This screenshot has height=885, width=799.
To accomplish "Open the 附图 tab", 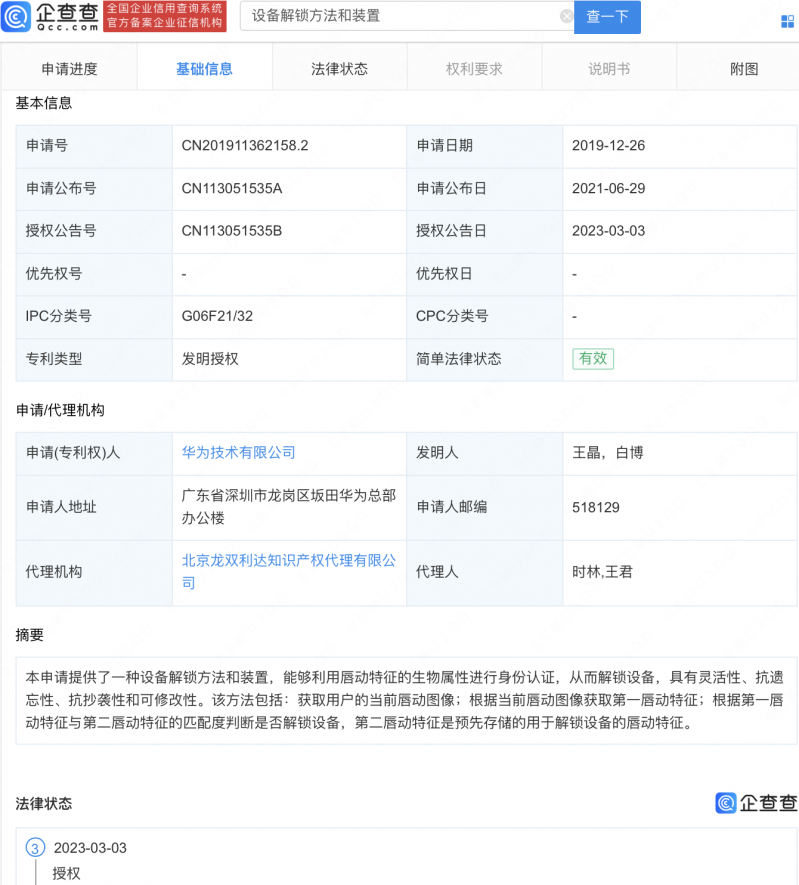I will (x=744, y=69).
